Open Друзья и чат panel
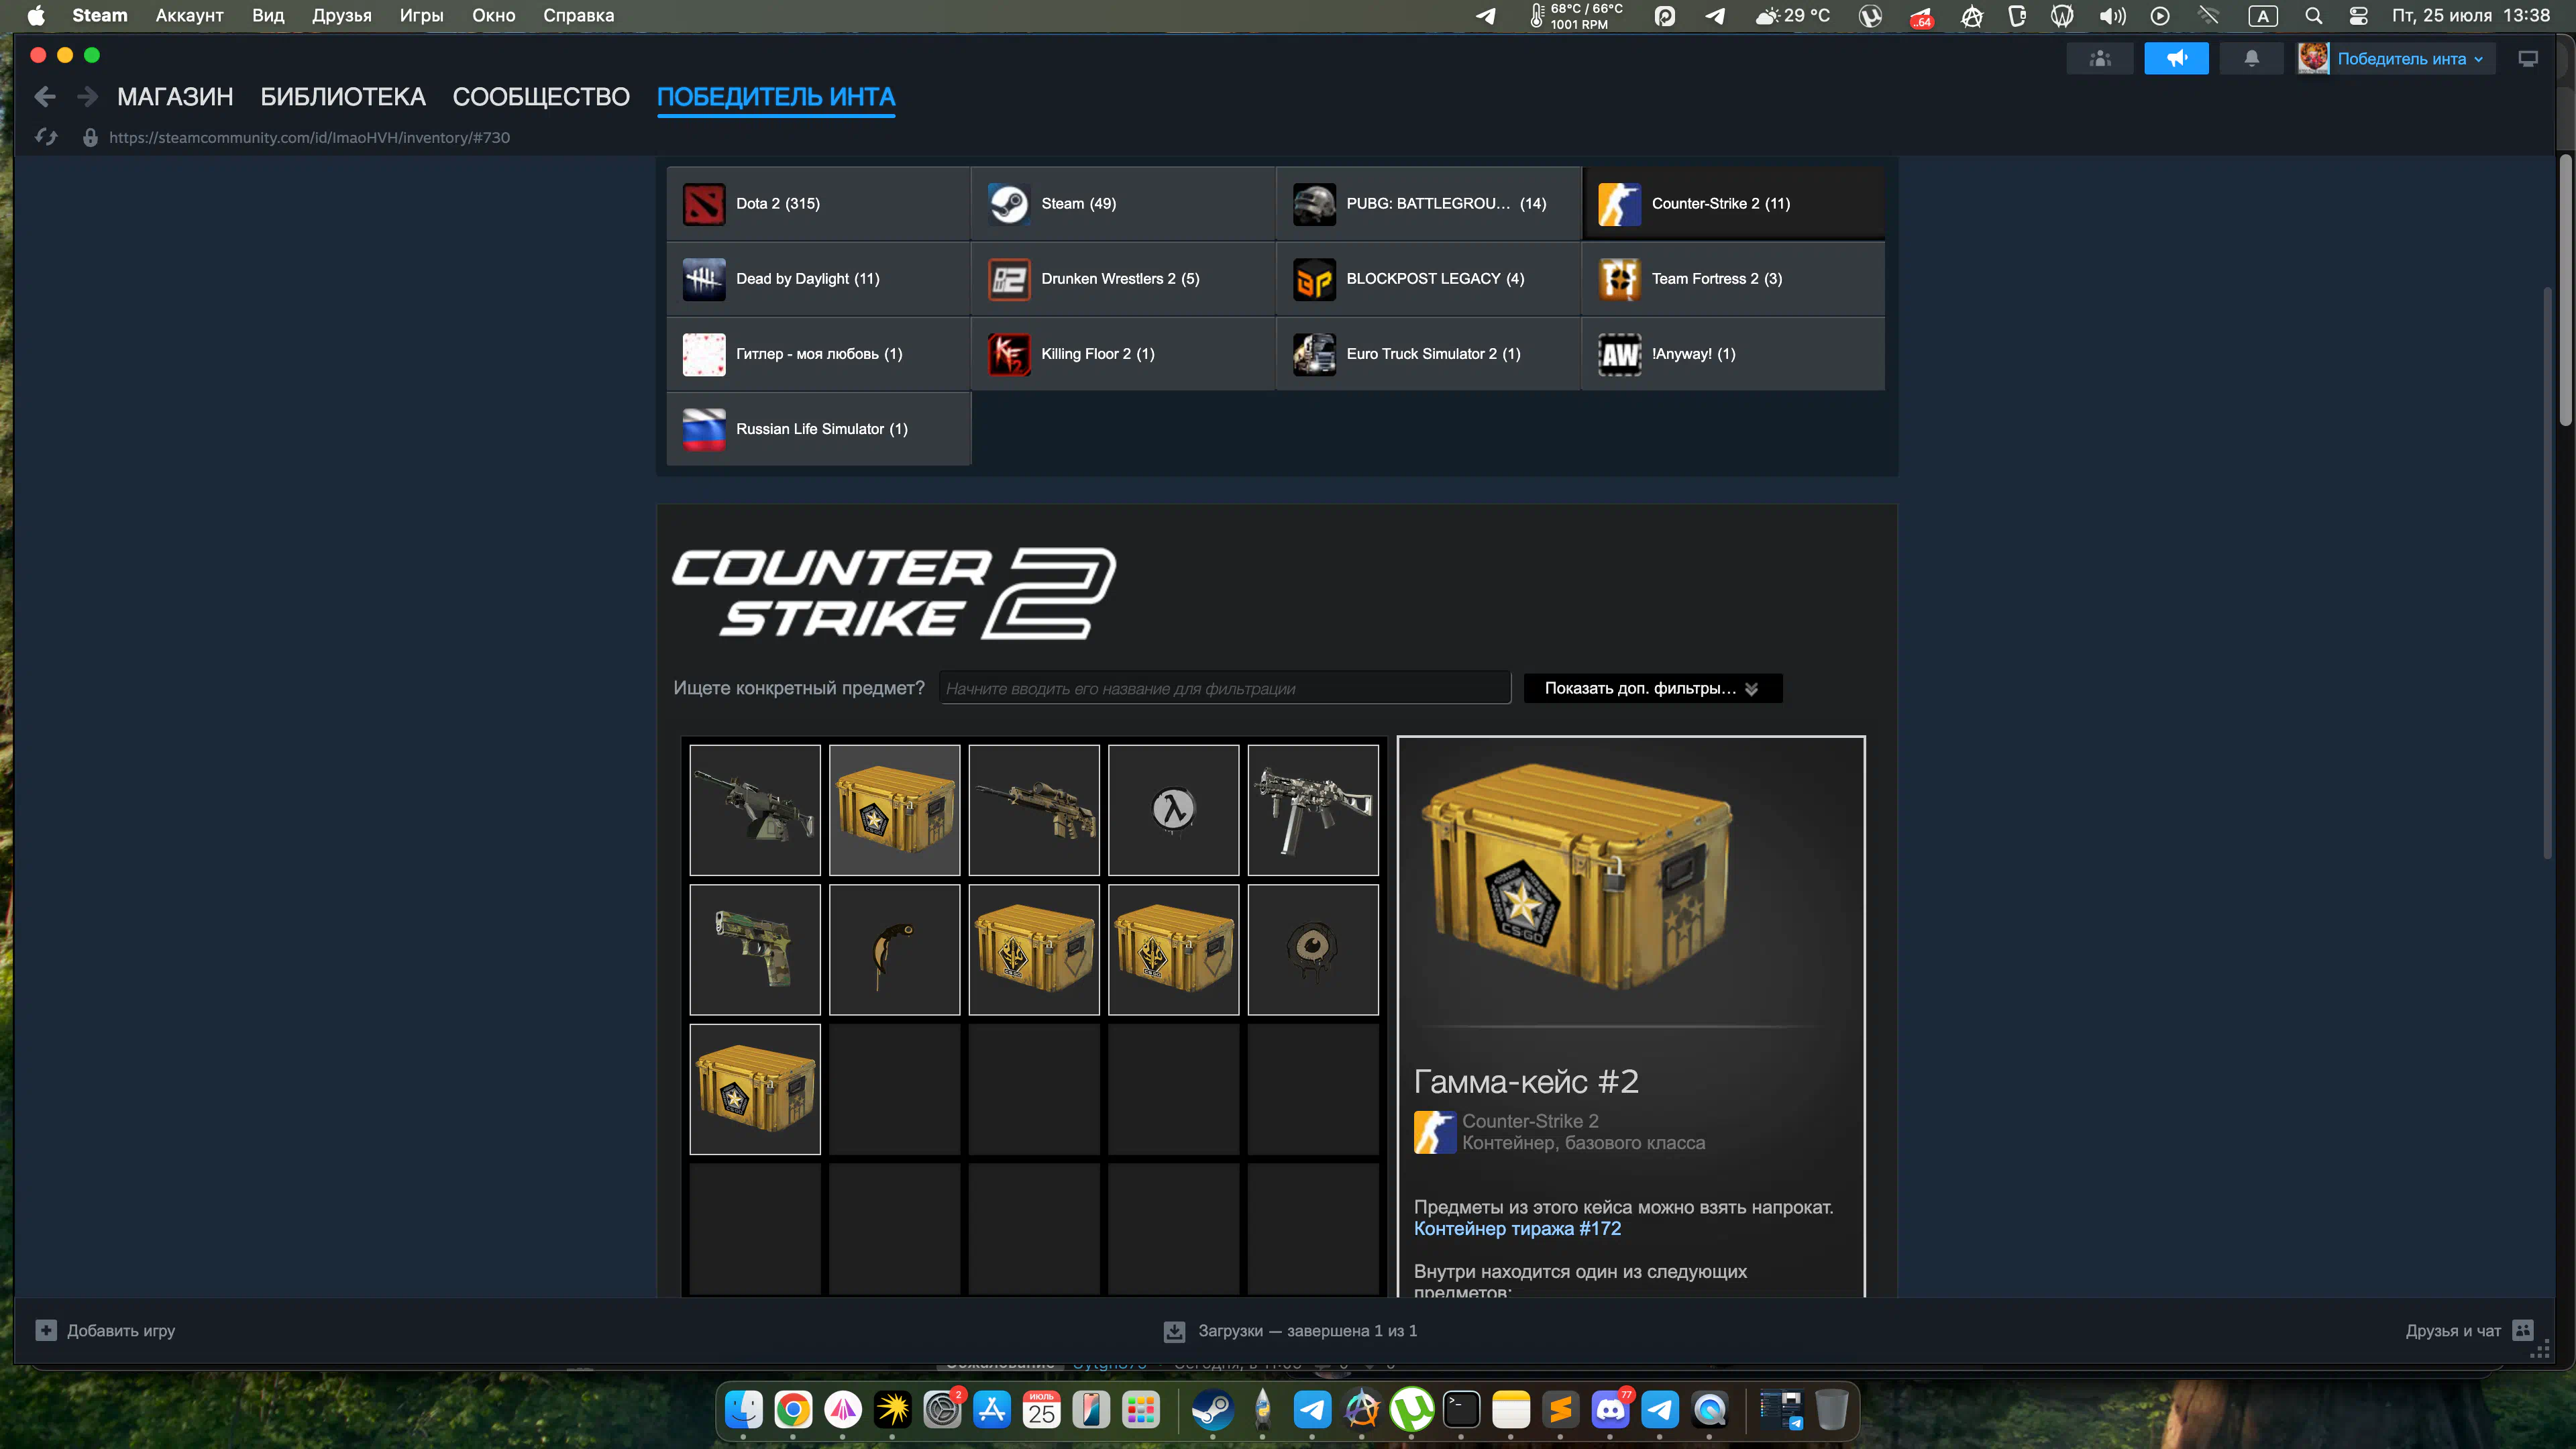This screenshot has width=2576, height=1449. coord(2469,1331)
